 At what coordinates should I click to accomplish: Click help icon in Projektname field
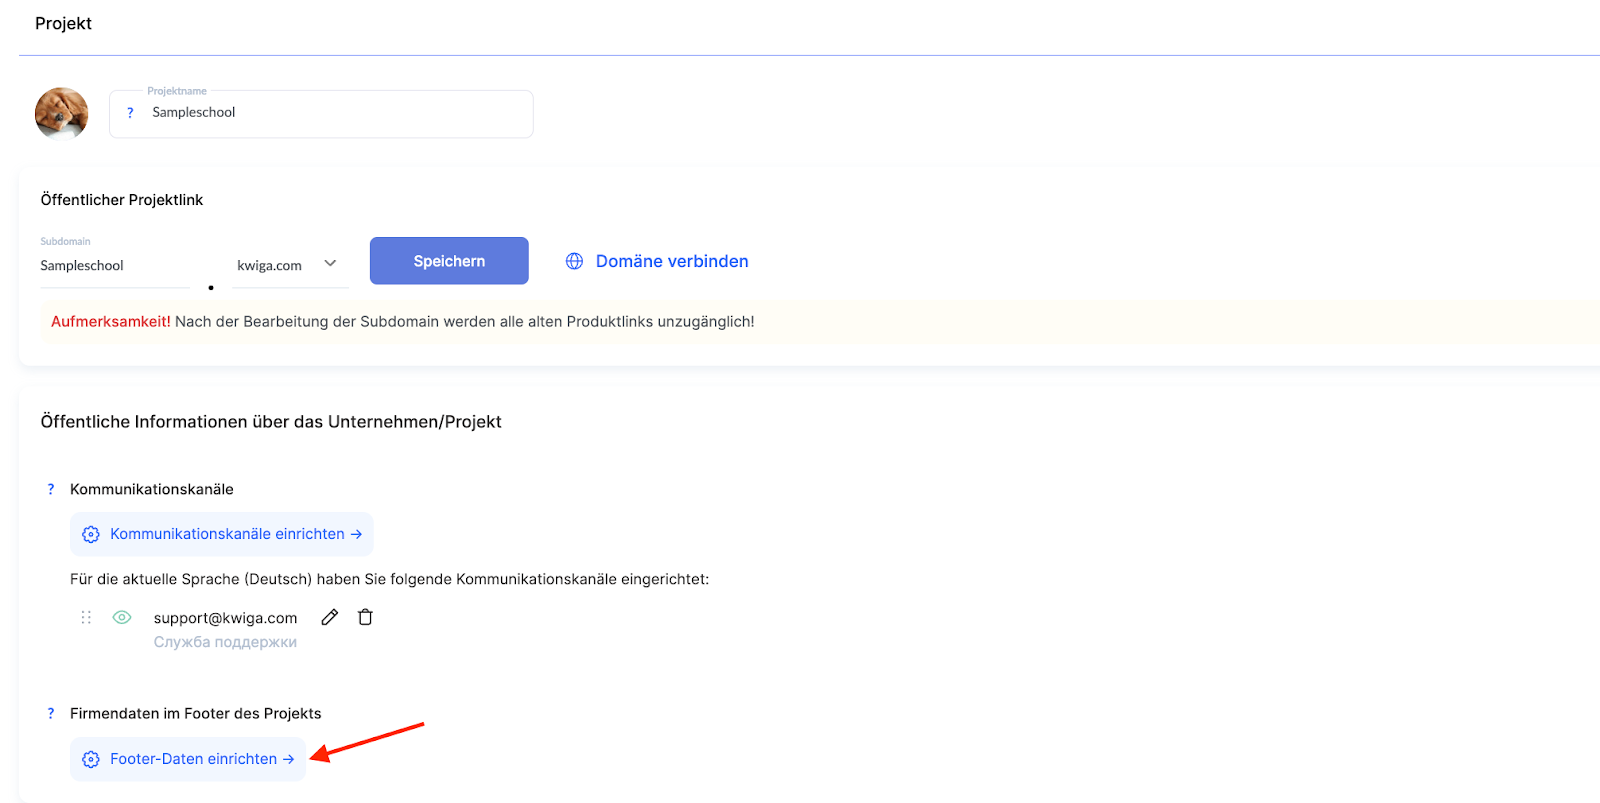(130, 113)
